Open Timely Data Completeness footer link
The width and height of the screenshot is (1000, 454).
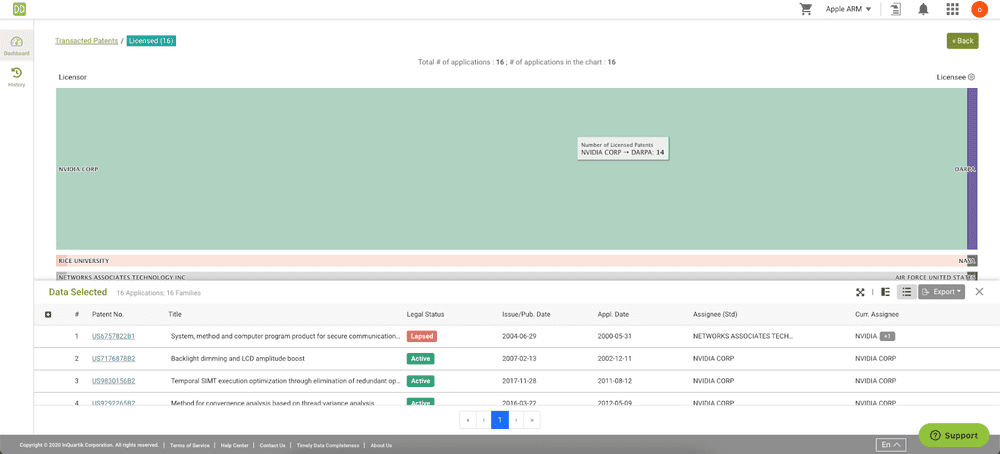pos(328,445)
